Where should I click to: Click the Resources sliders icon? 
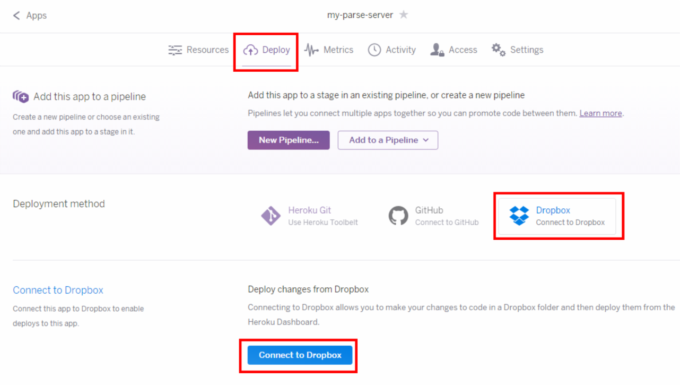pos(175,50)
